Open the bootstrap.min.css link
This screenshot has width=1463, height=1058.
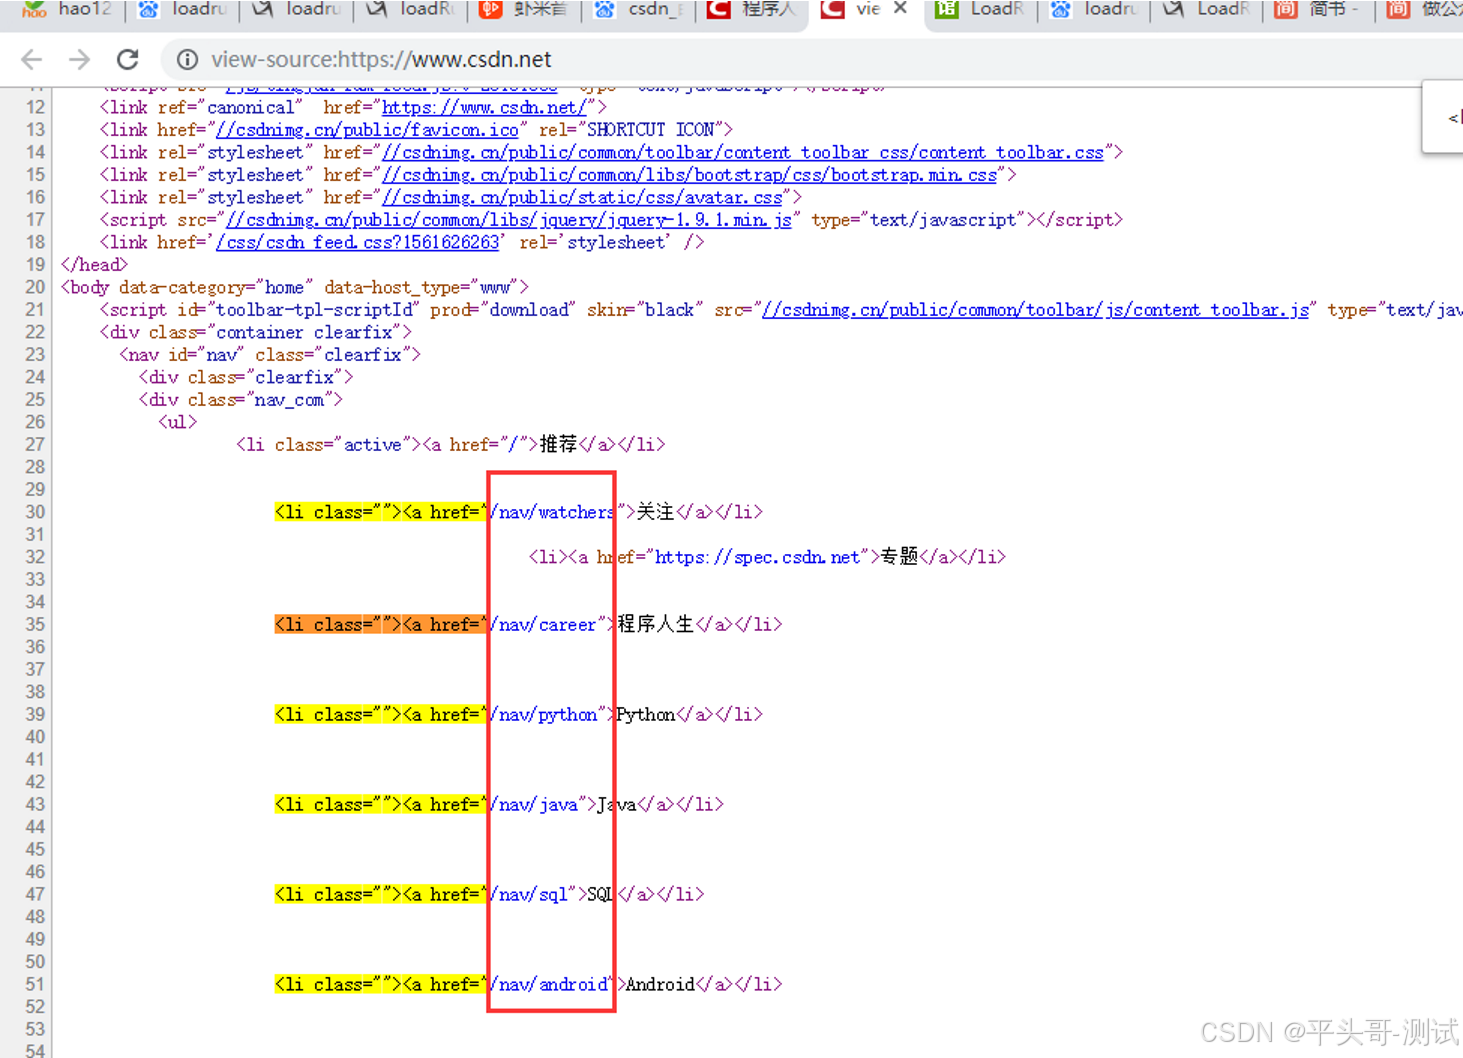coord(690,175)
